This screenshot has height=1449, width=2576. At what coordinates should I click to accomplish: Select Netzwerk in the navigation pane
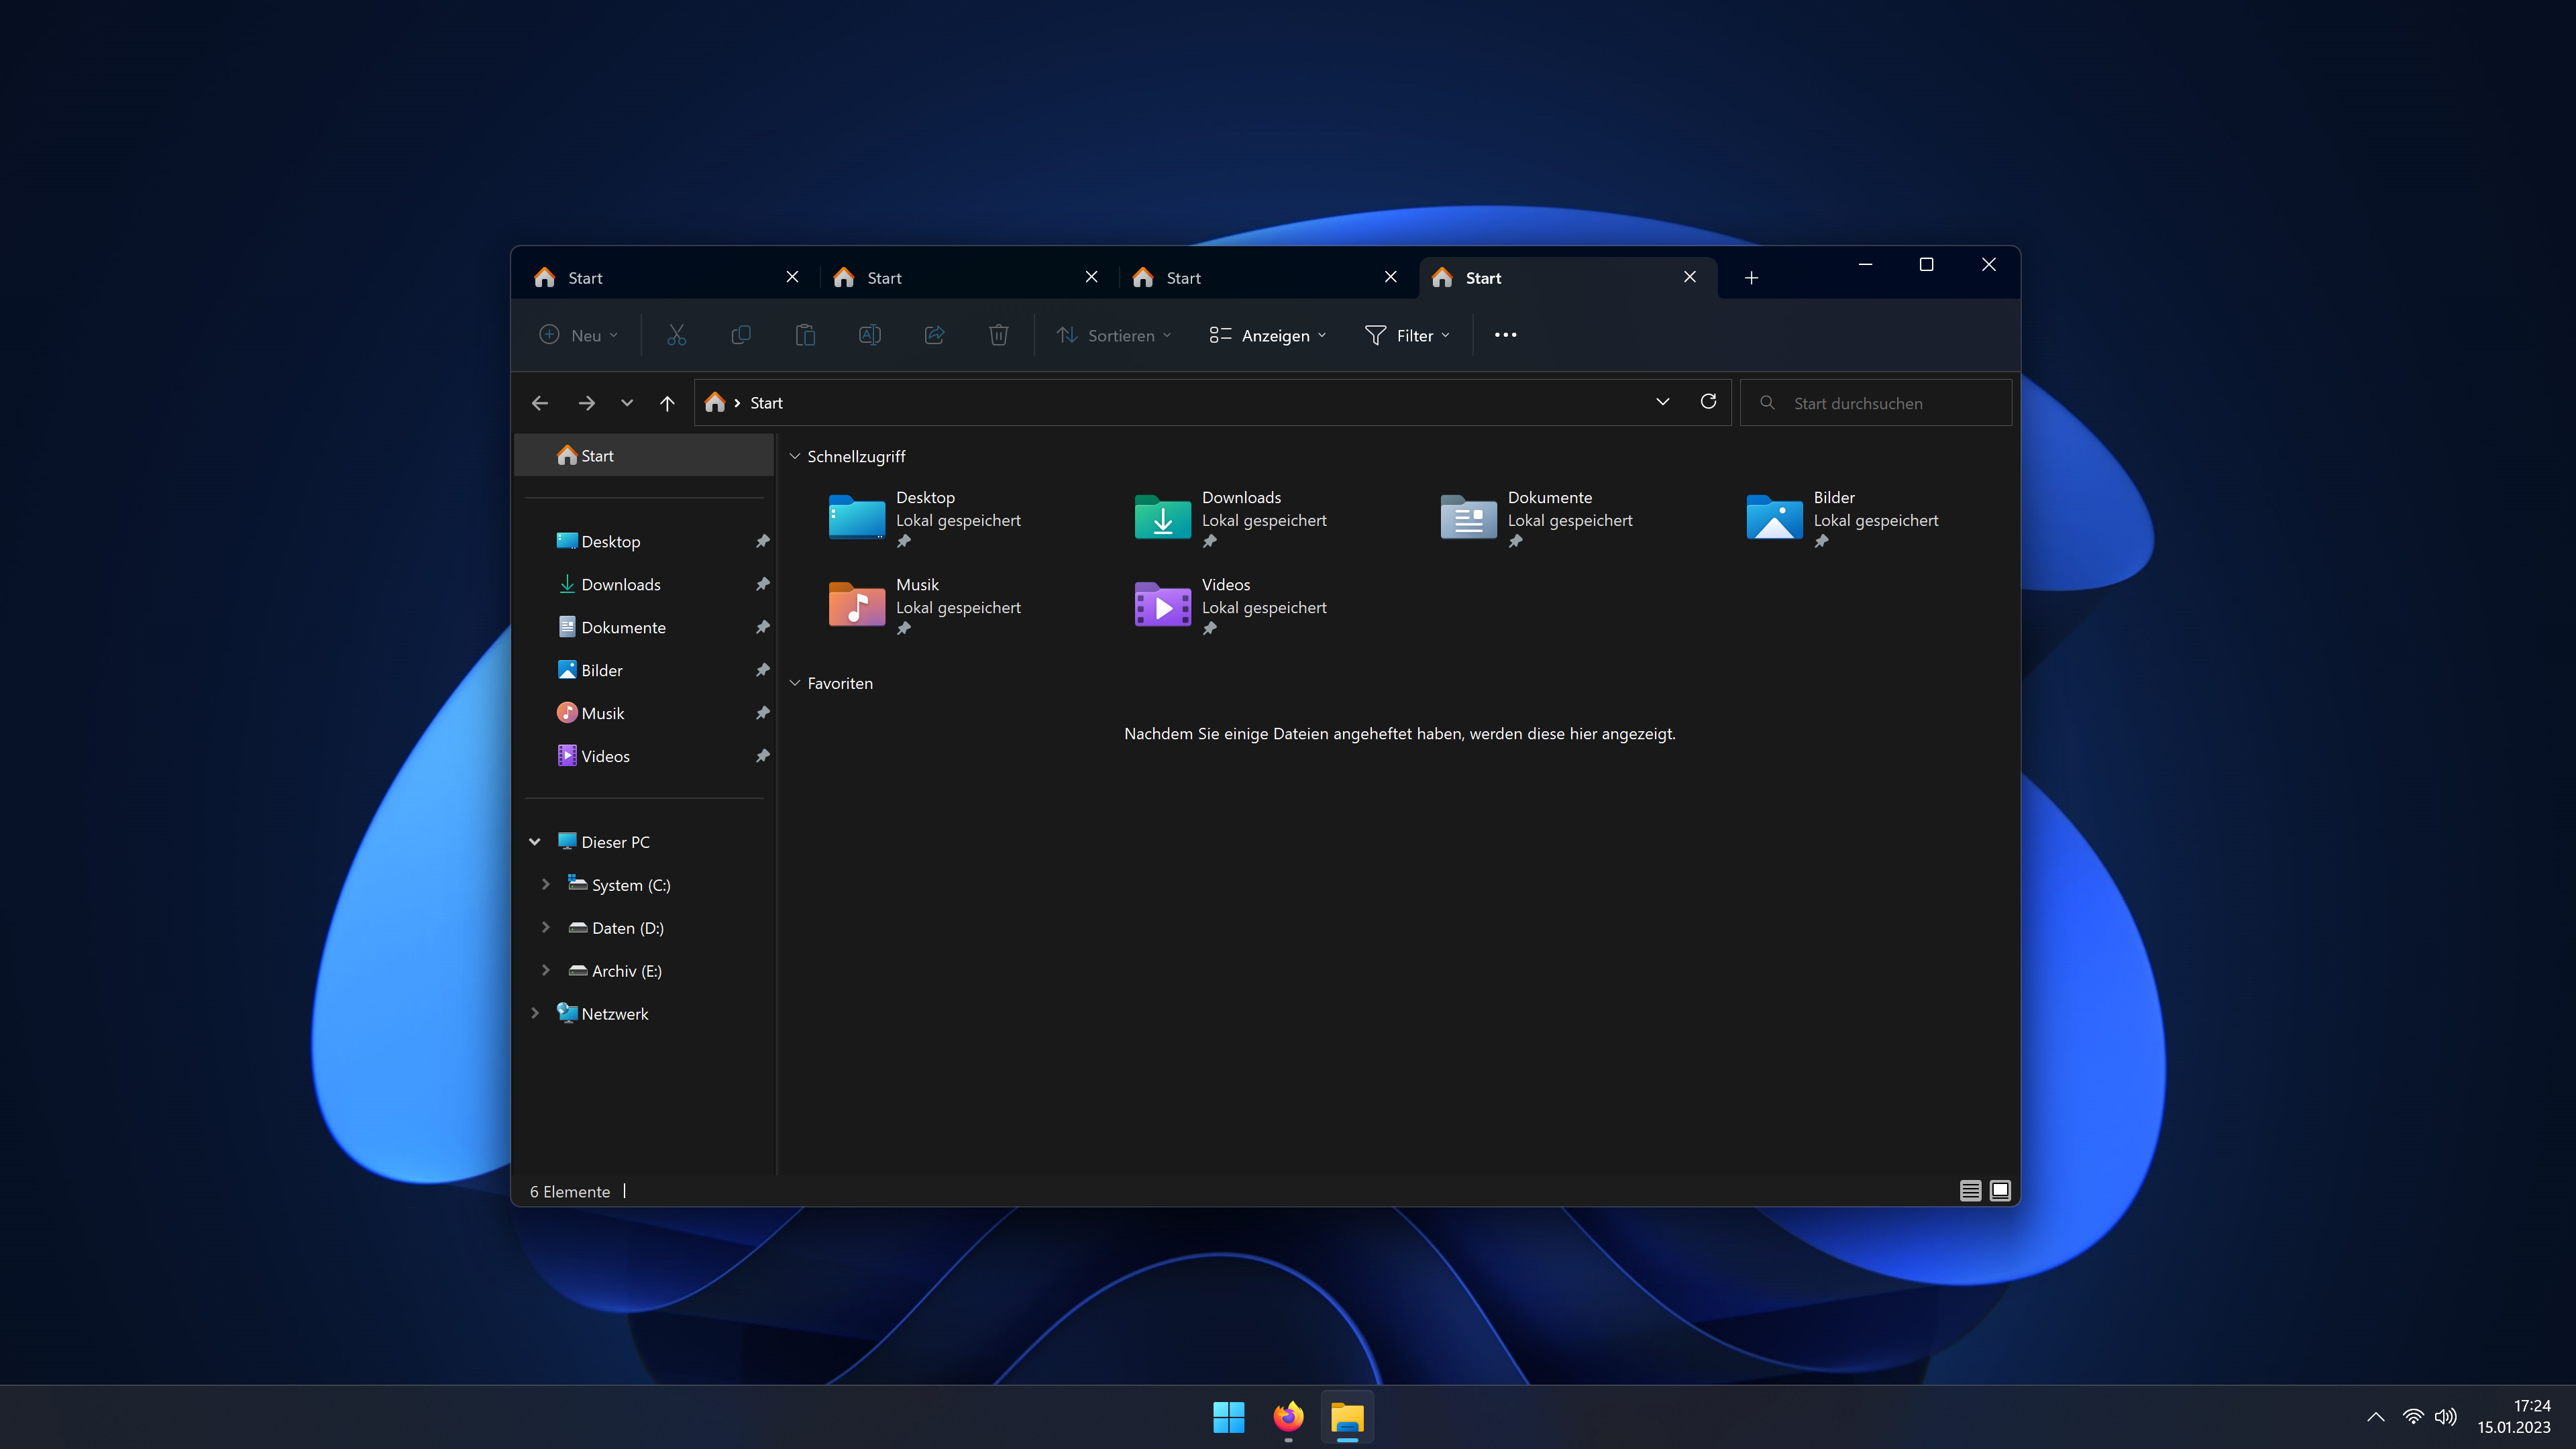pyautogui.click(x=614, y=1014)
